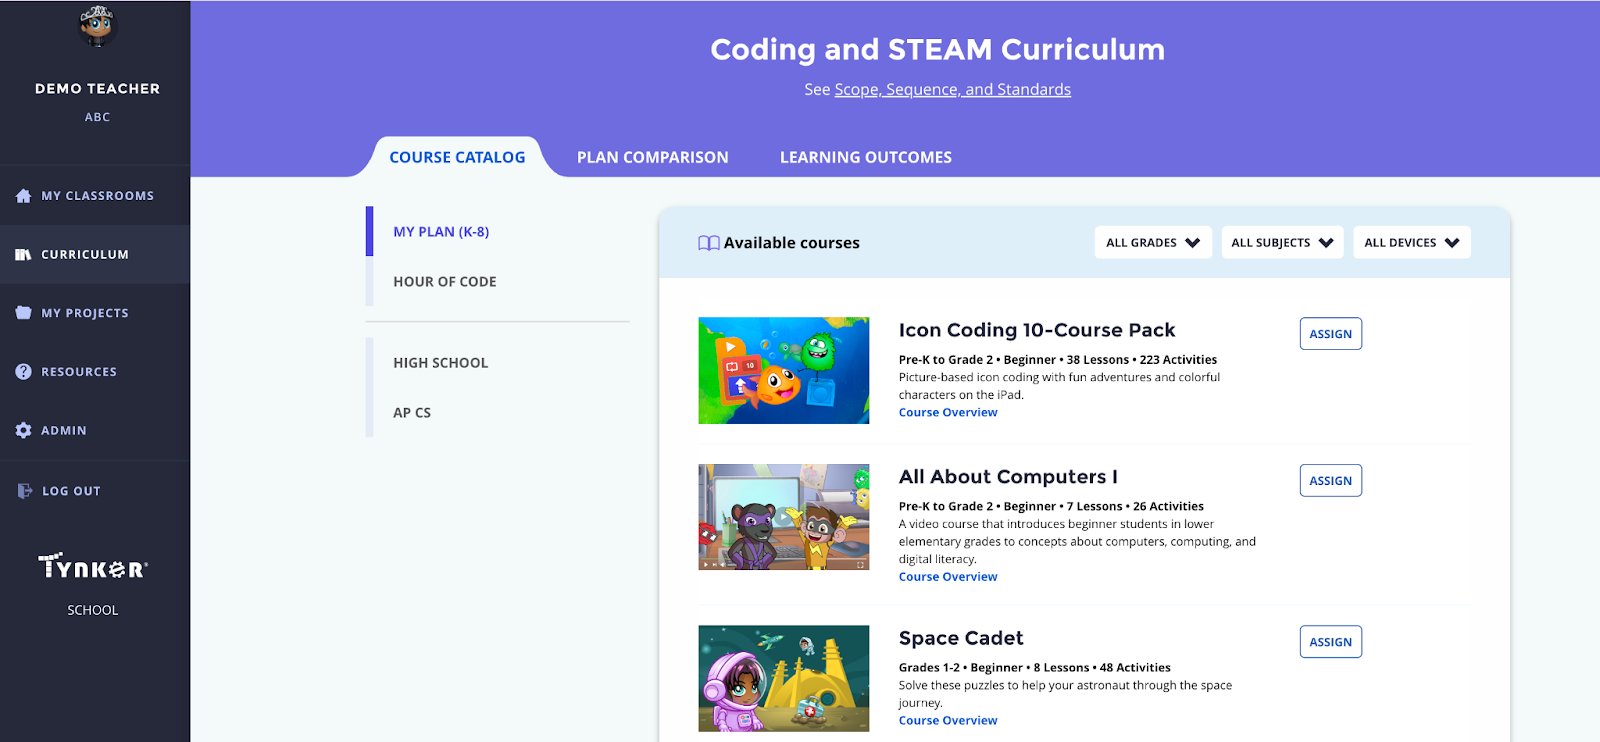
Task: Open Course Overview for Space Cadet
Action: click(948, 721)
